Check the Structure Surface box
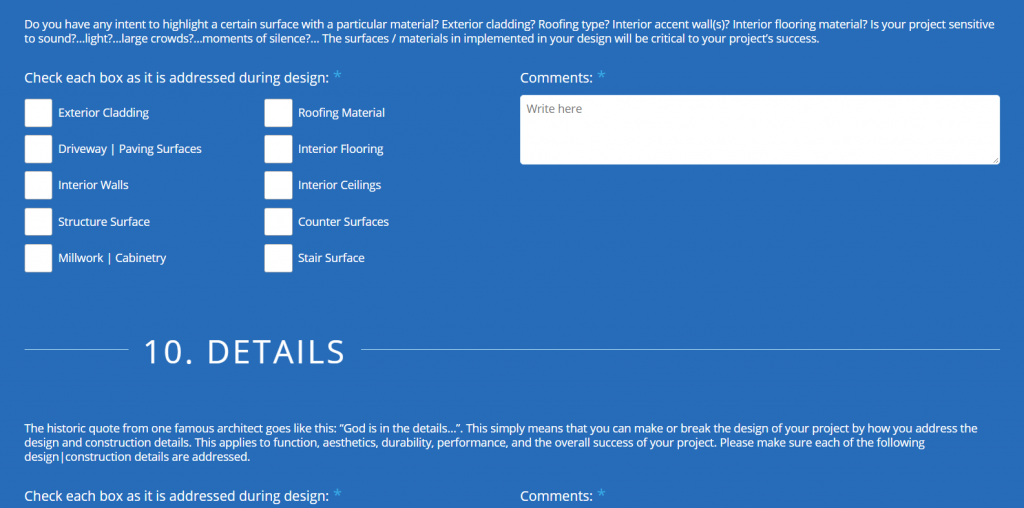Viewport: 1024px width, 508px height. 38,222
